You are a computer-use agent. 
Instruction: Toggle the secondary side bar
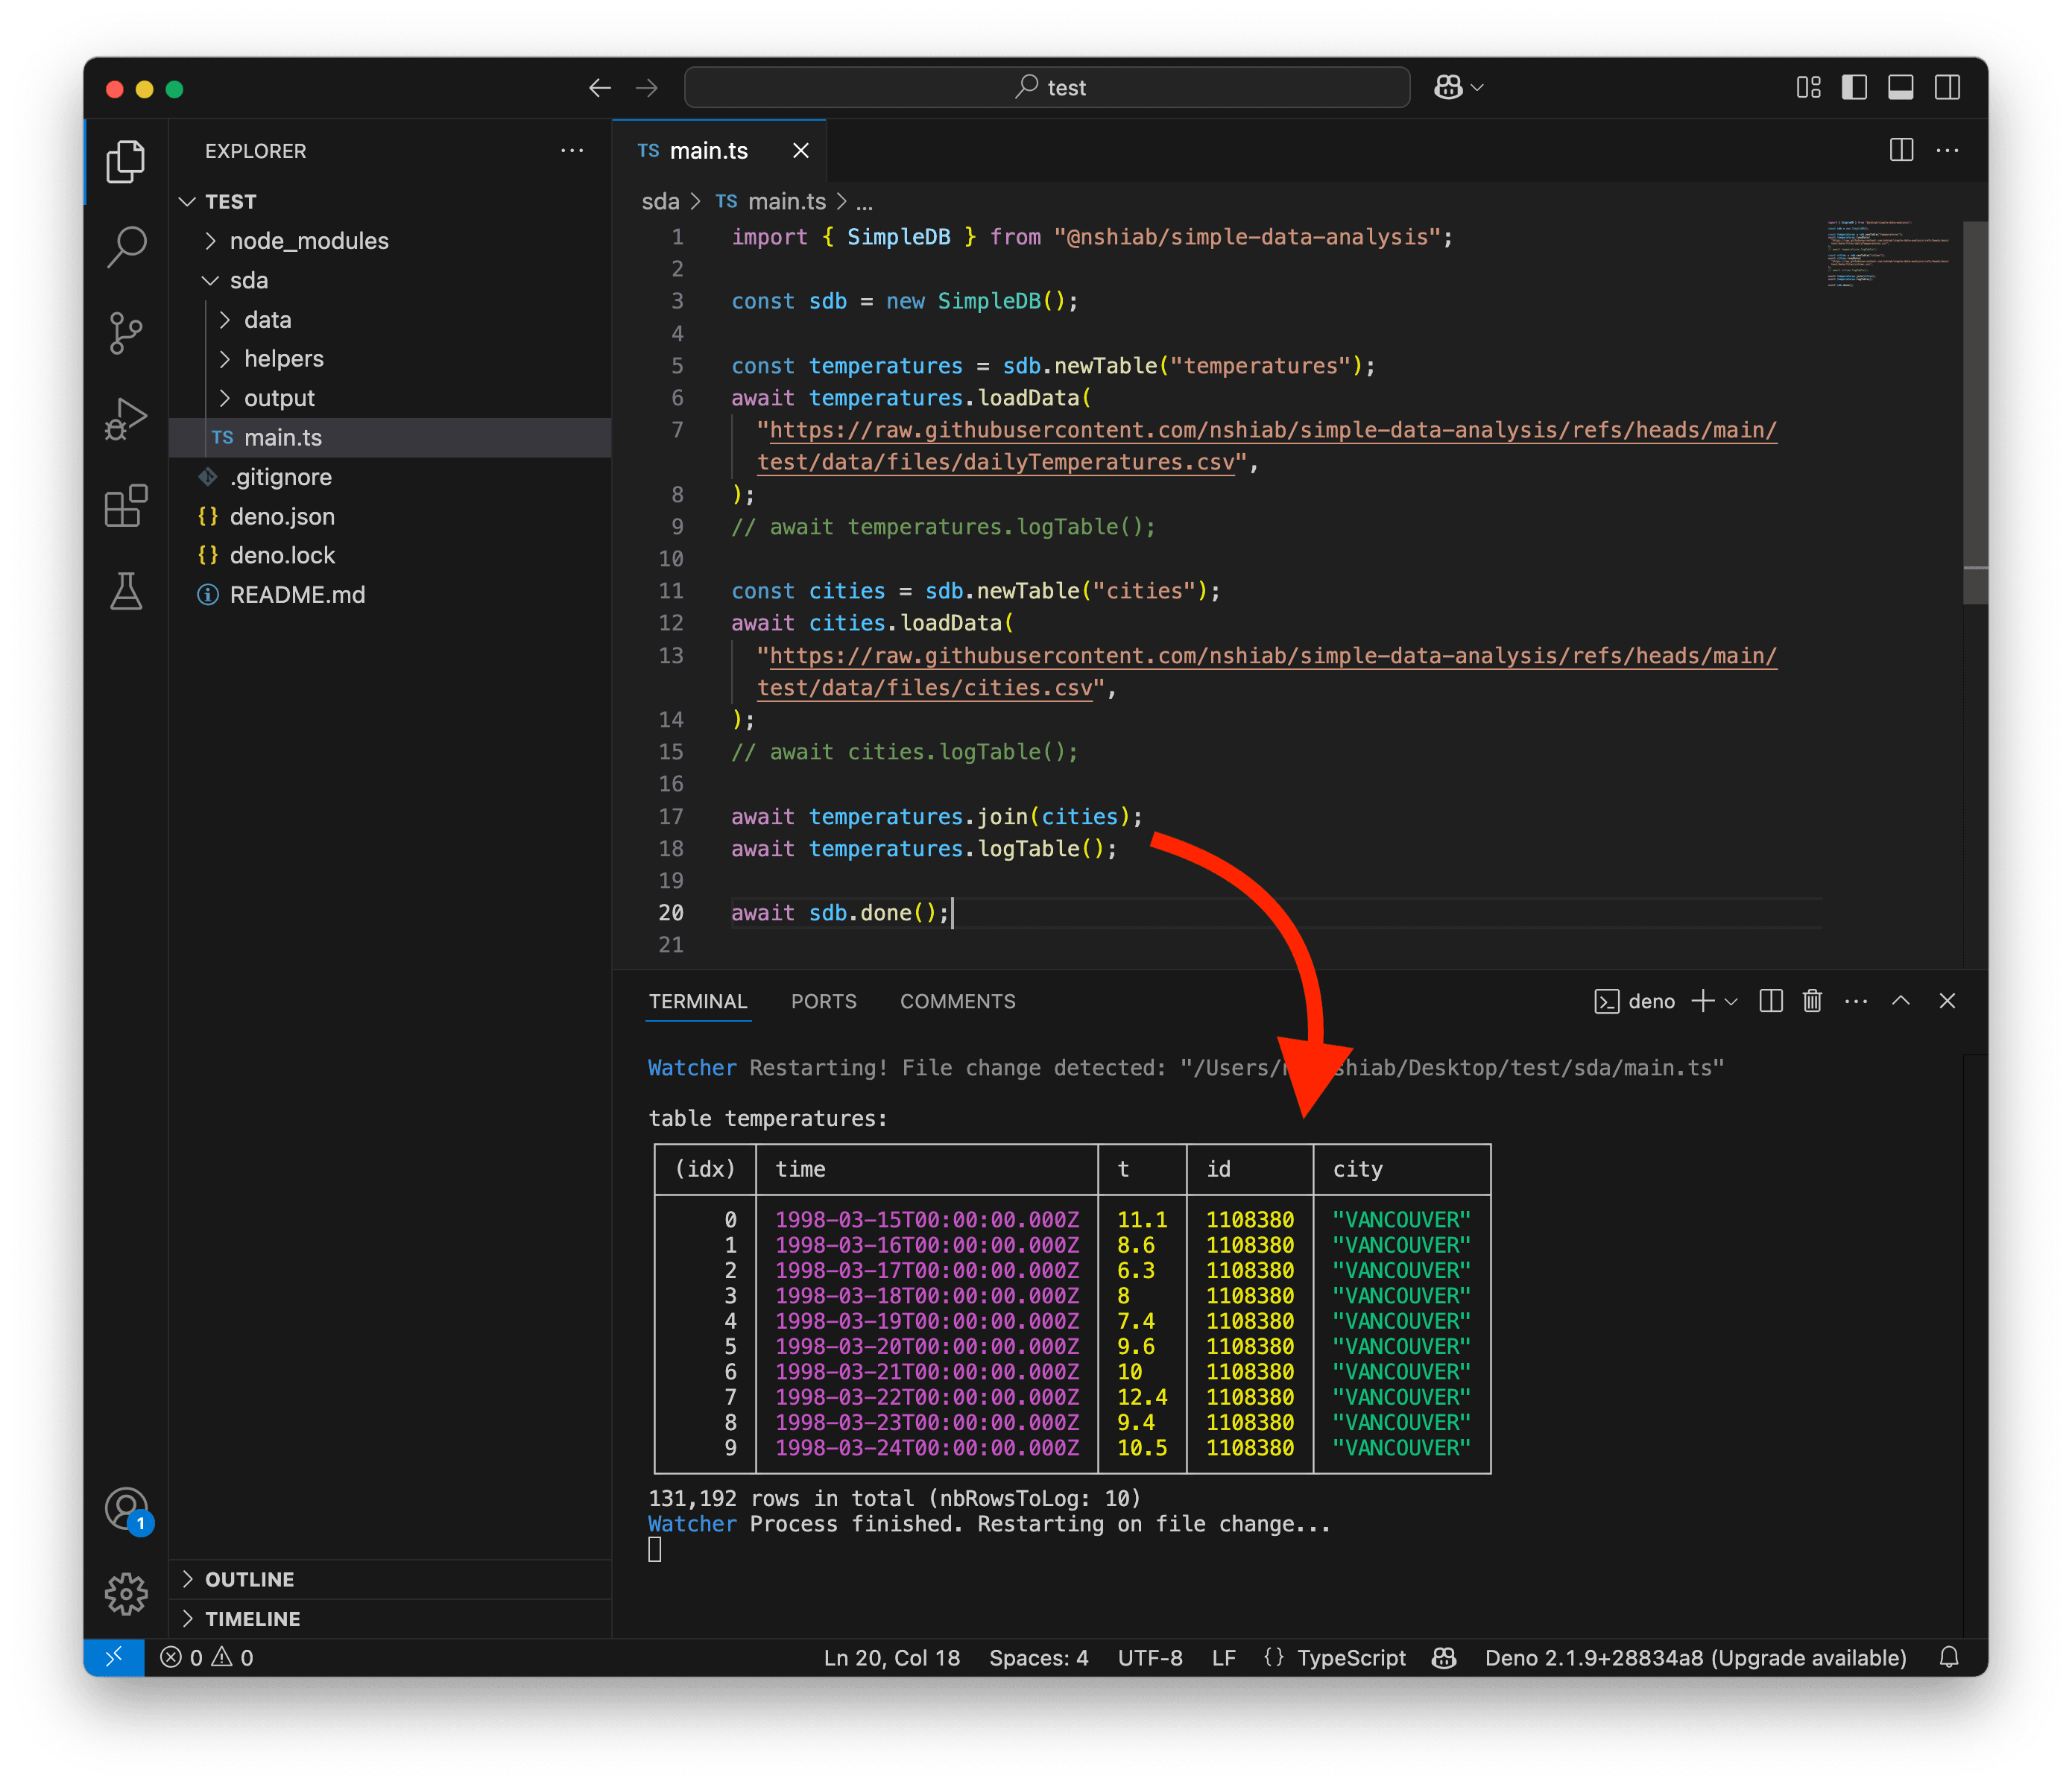pyautogui.click(x=1947, y=88)
